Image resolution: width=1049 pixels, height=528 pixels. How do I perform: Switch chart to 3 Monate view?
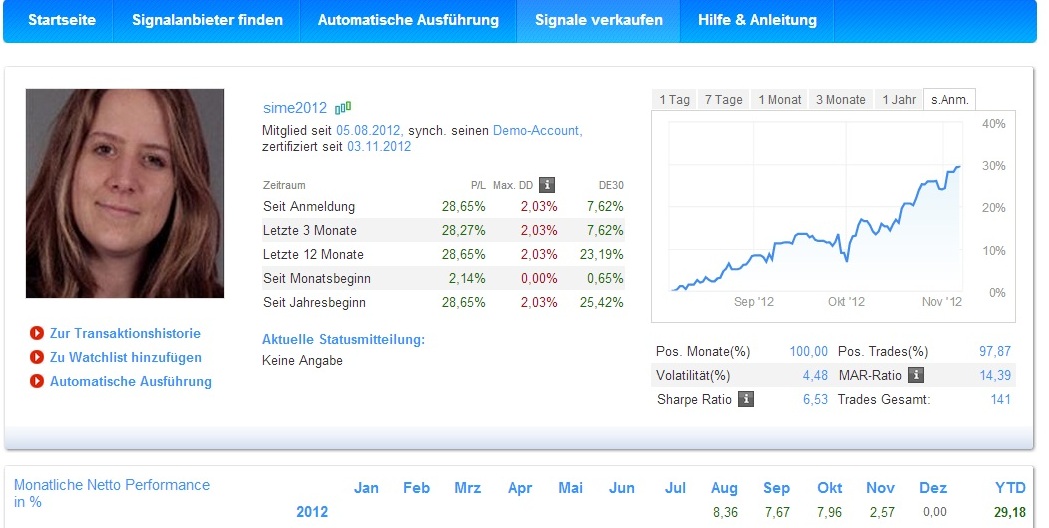[840, 100]
